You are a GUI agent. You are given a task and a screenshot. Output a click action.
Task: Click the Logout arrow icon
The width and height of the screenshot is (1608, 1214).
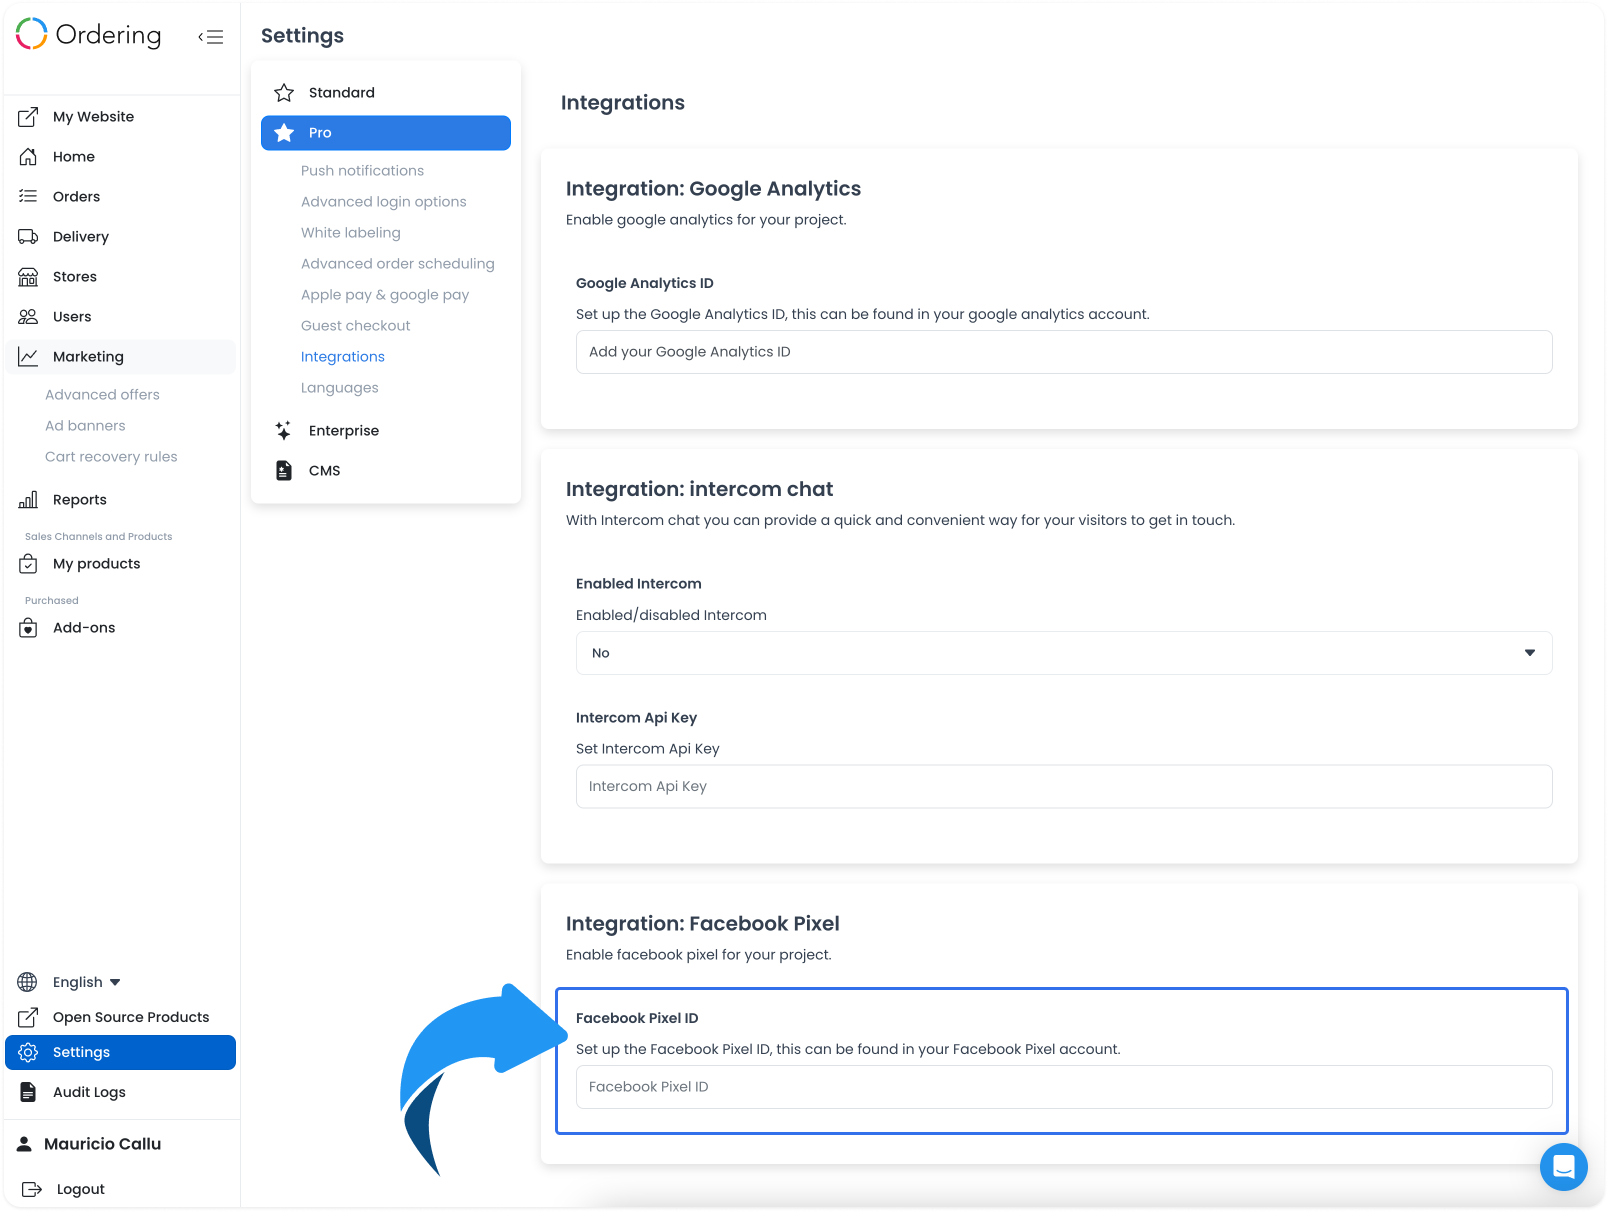click(32, 1189)
